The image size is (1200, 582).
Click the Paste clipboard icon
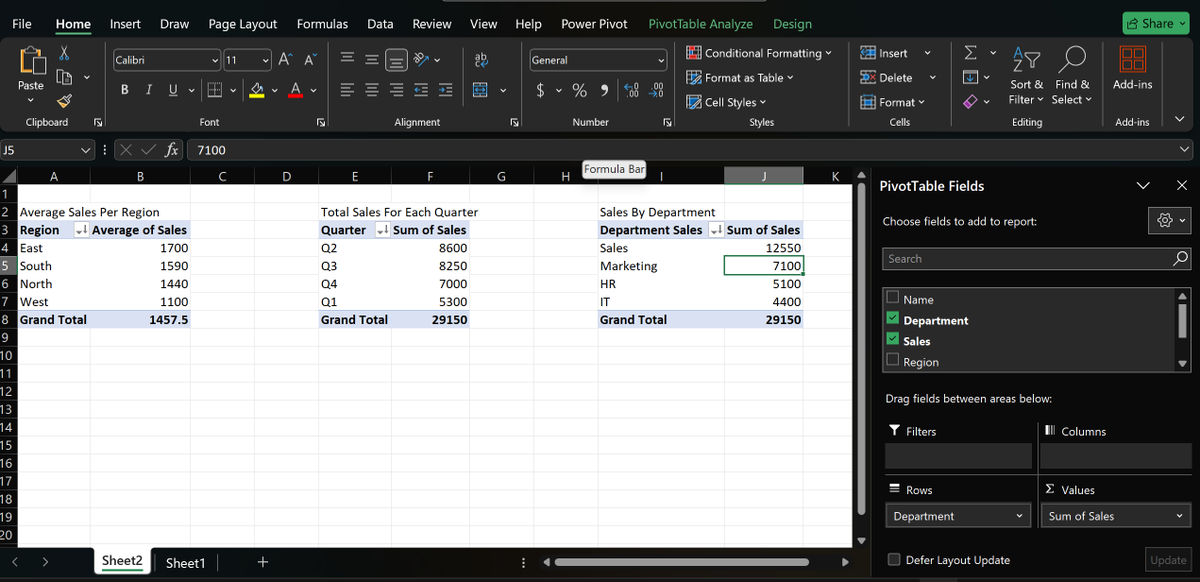[30, 62]
